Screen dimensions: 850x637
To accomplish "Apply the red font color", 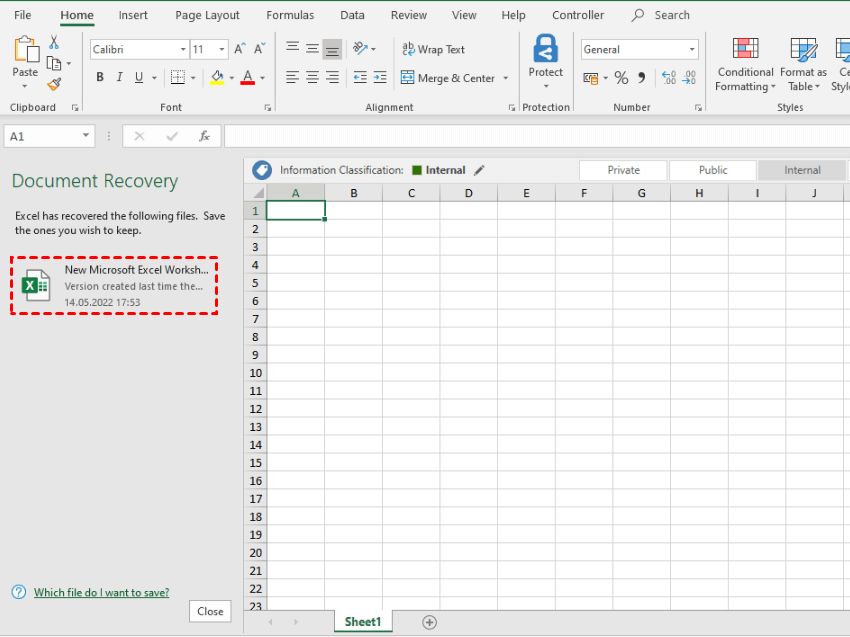I will pos(248,78).
